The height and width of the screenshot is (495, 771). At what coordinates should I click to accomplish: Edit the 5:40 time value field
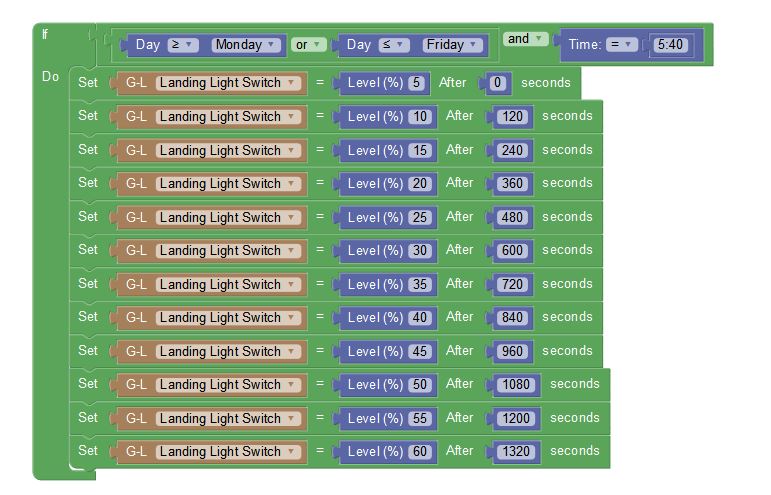pyautogui.click(x=670, y=45)
